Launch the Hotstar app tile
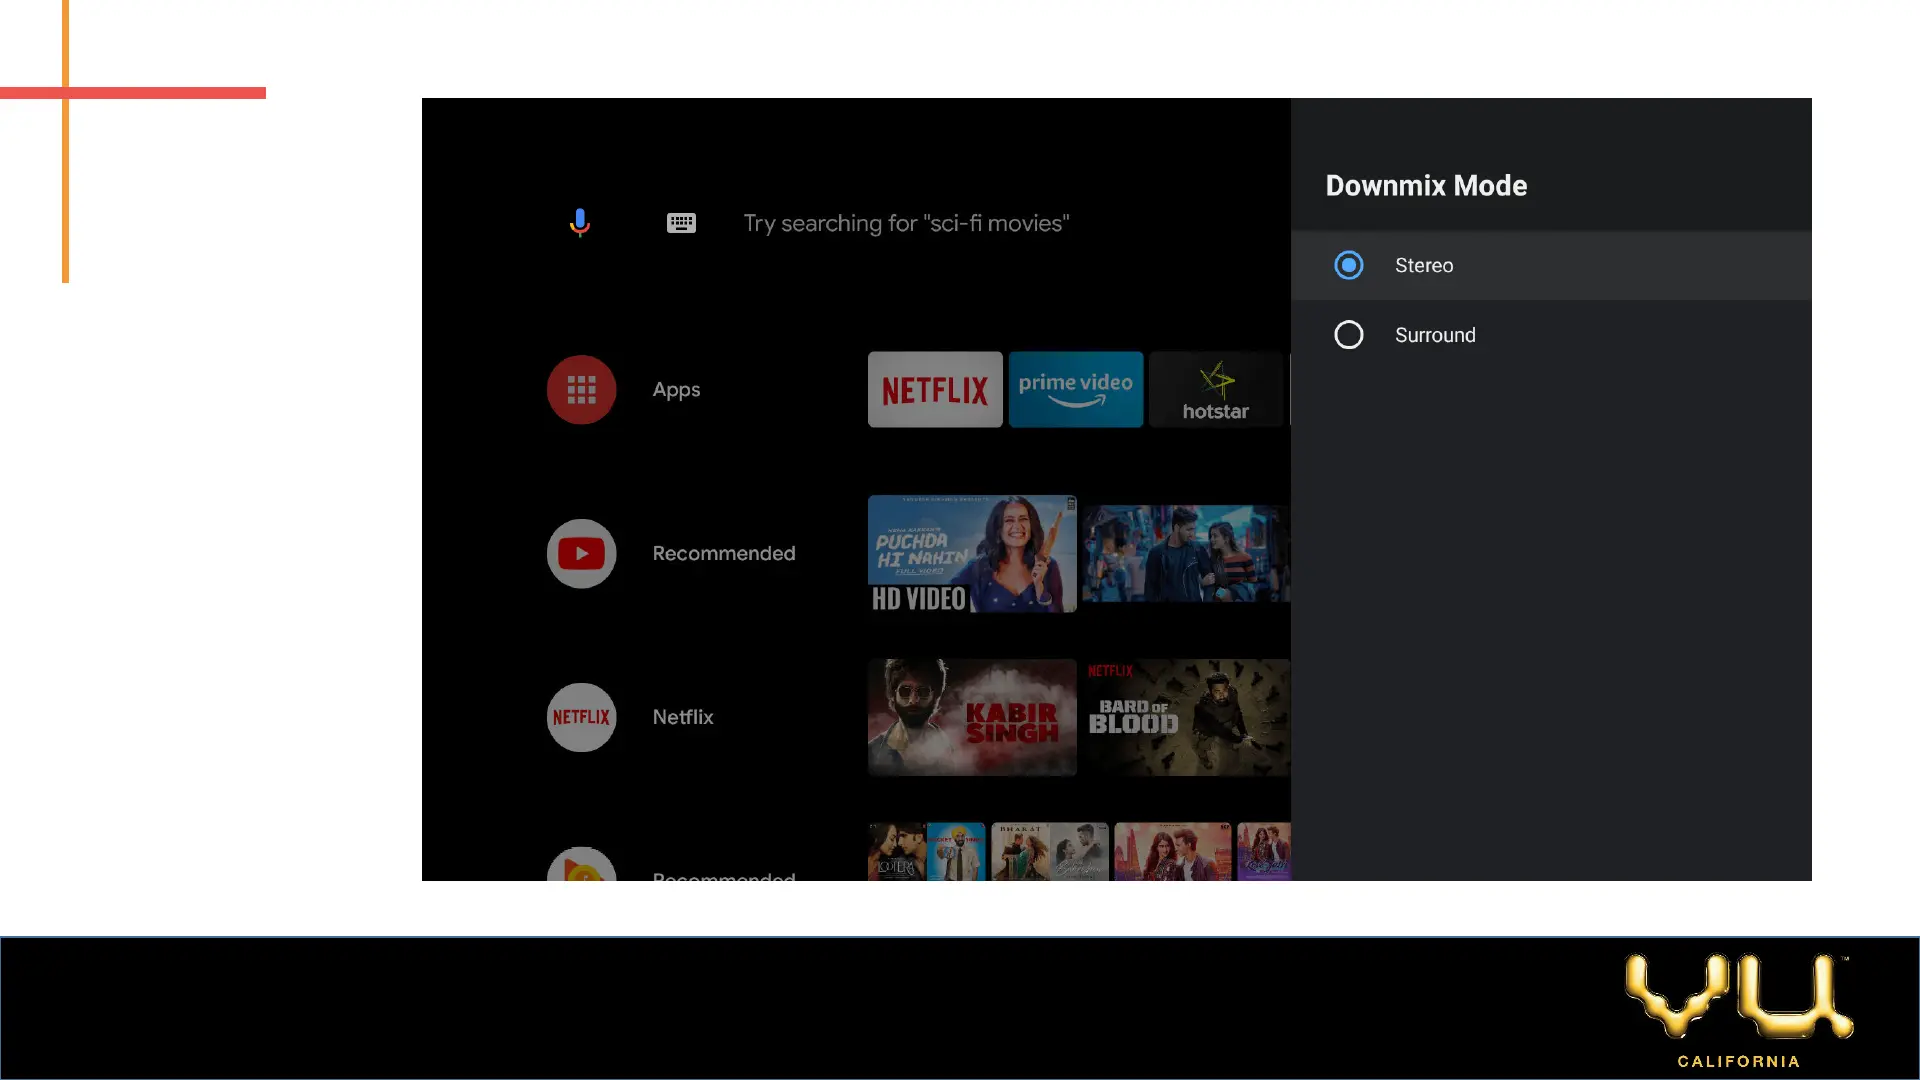The height and width of the screenshot is (1080, 1920). click(1215, 389)
